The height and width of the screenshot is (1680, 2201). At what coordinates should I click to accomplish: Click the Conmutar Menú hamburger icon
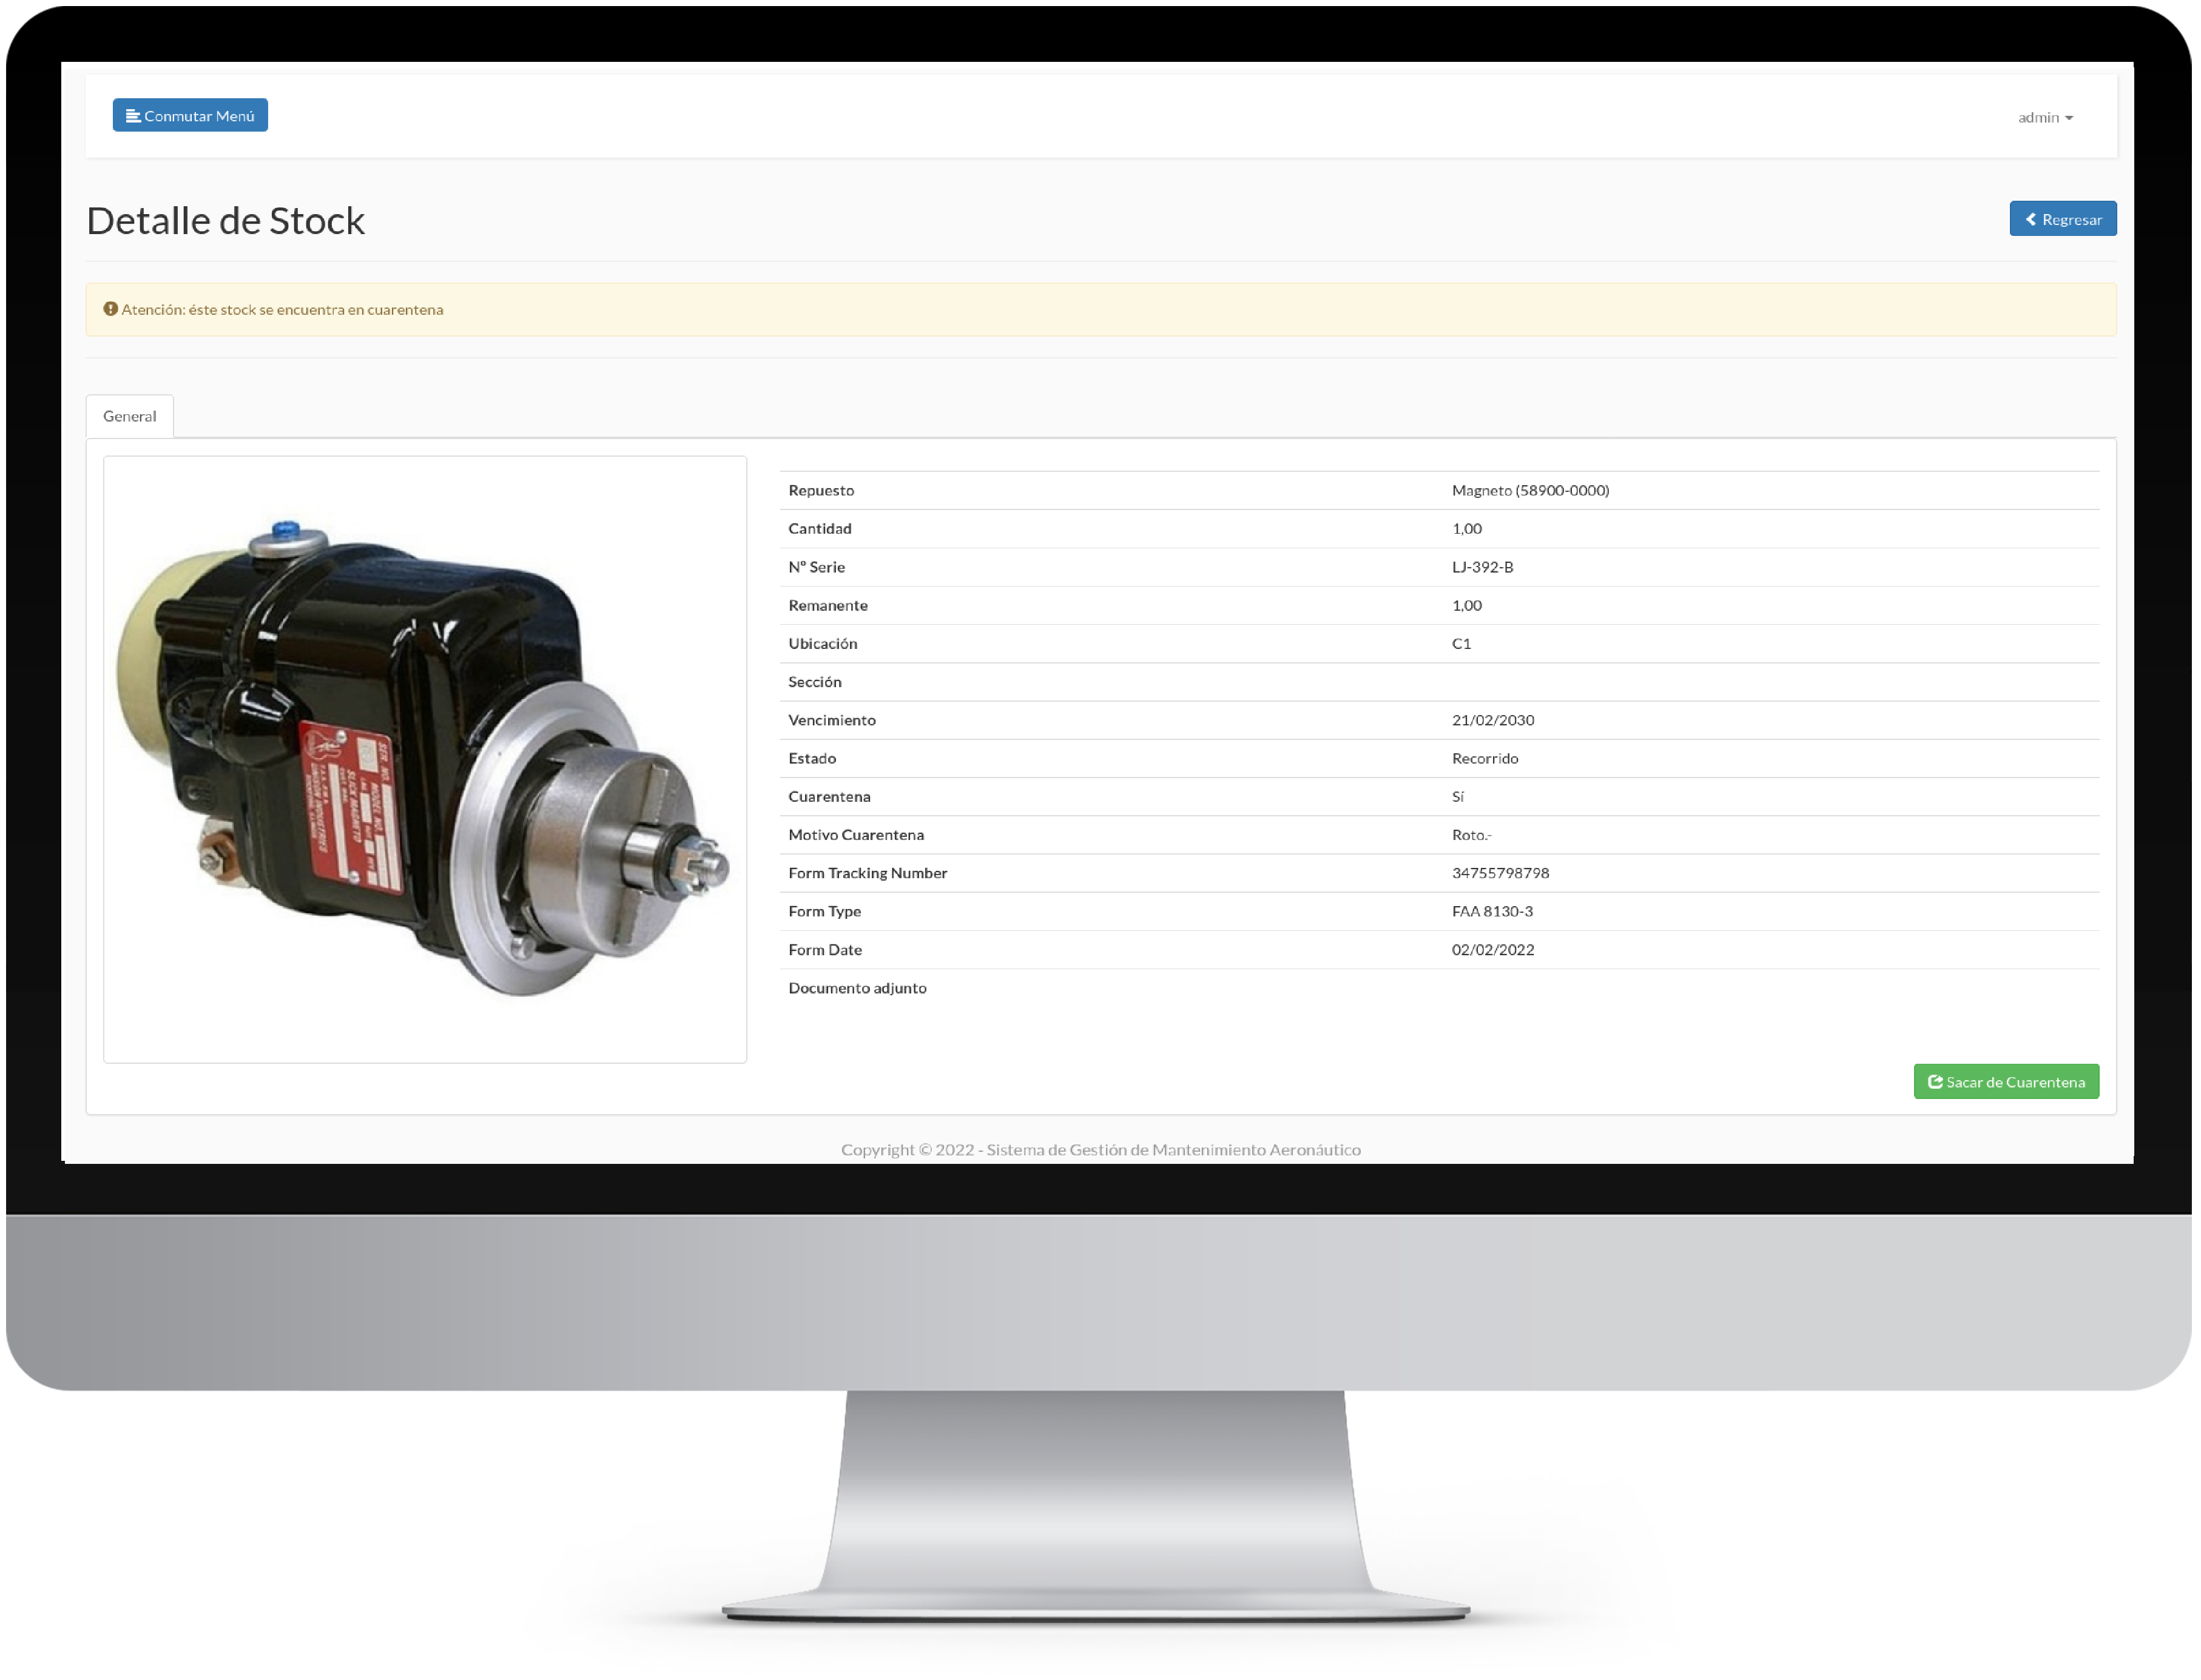[x=132, y=116]
